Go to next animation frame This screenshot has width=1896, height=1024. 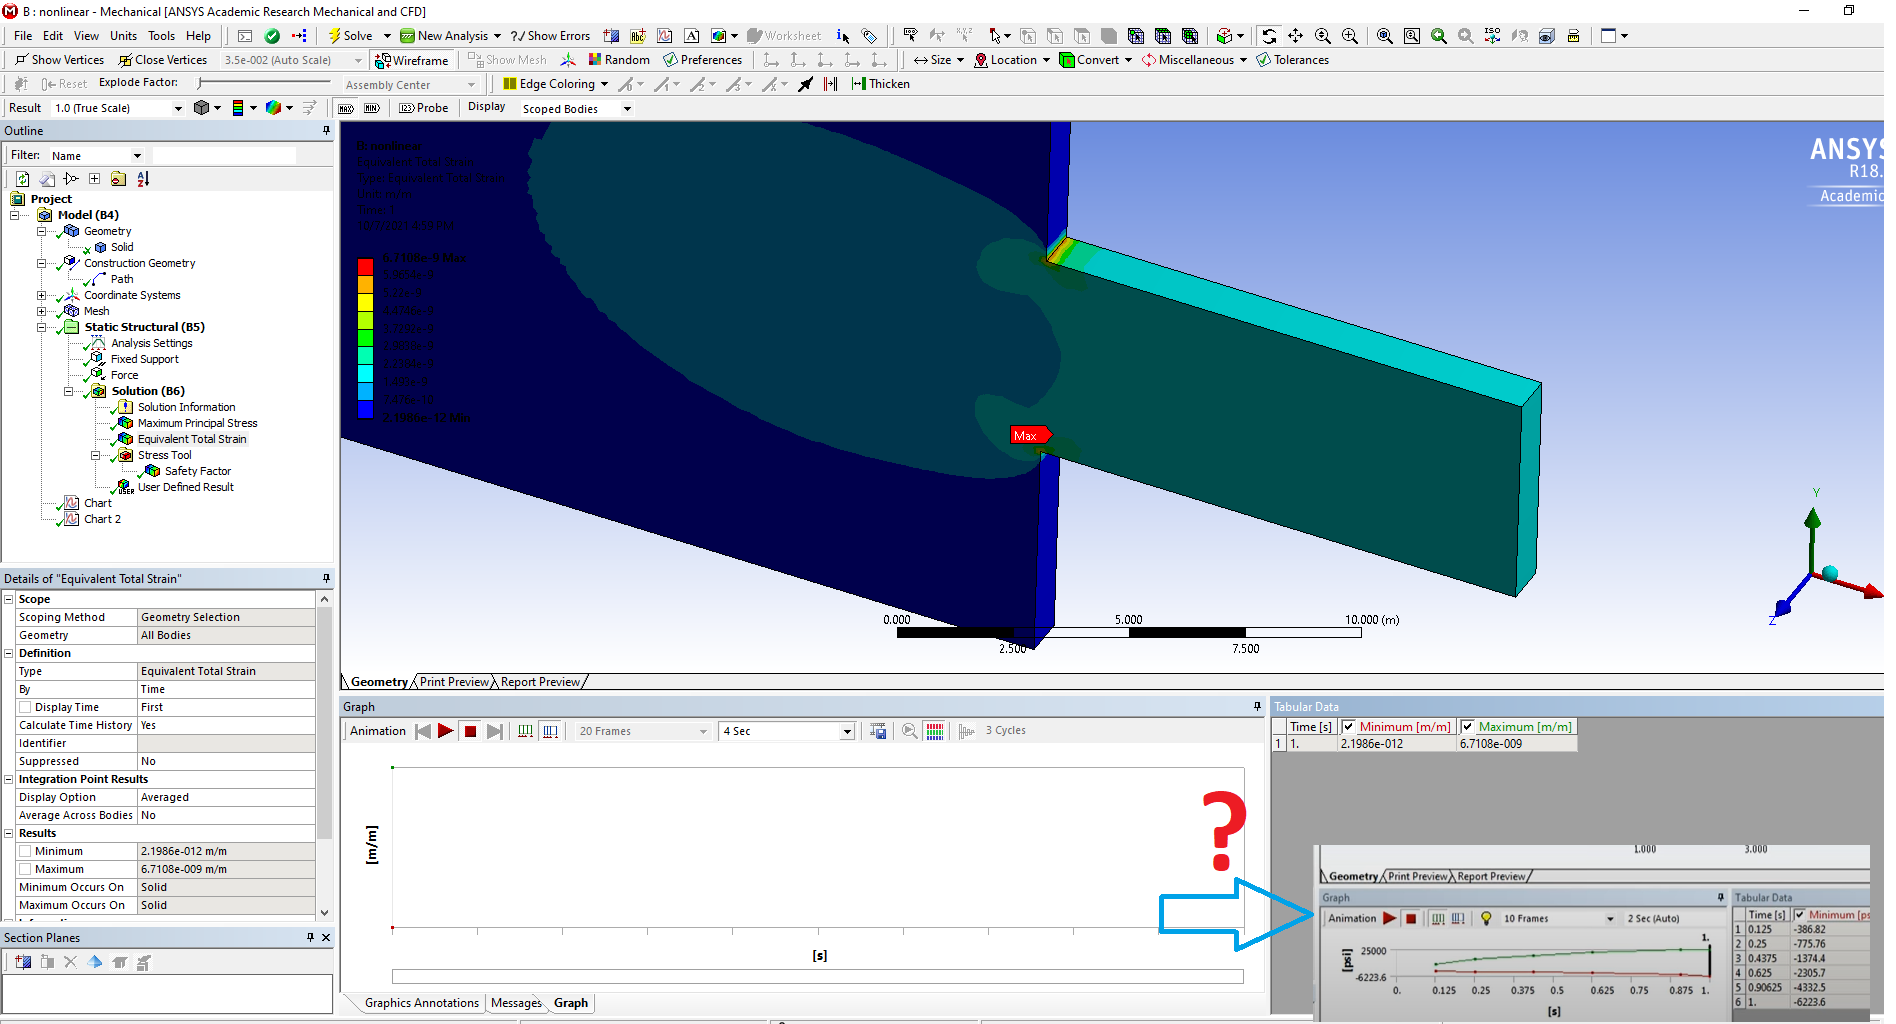click(494, 731)
